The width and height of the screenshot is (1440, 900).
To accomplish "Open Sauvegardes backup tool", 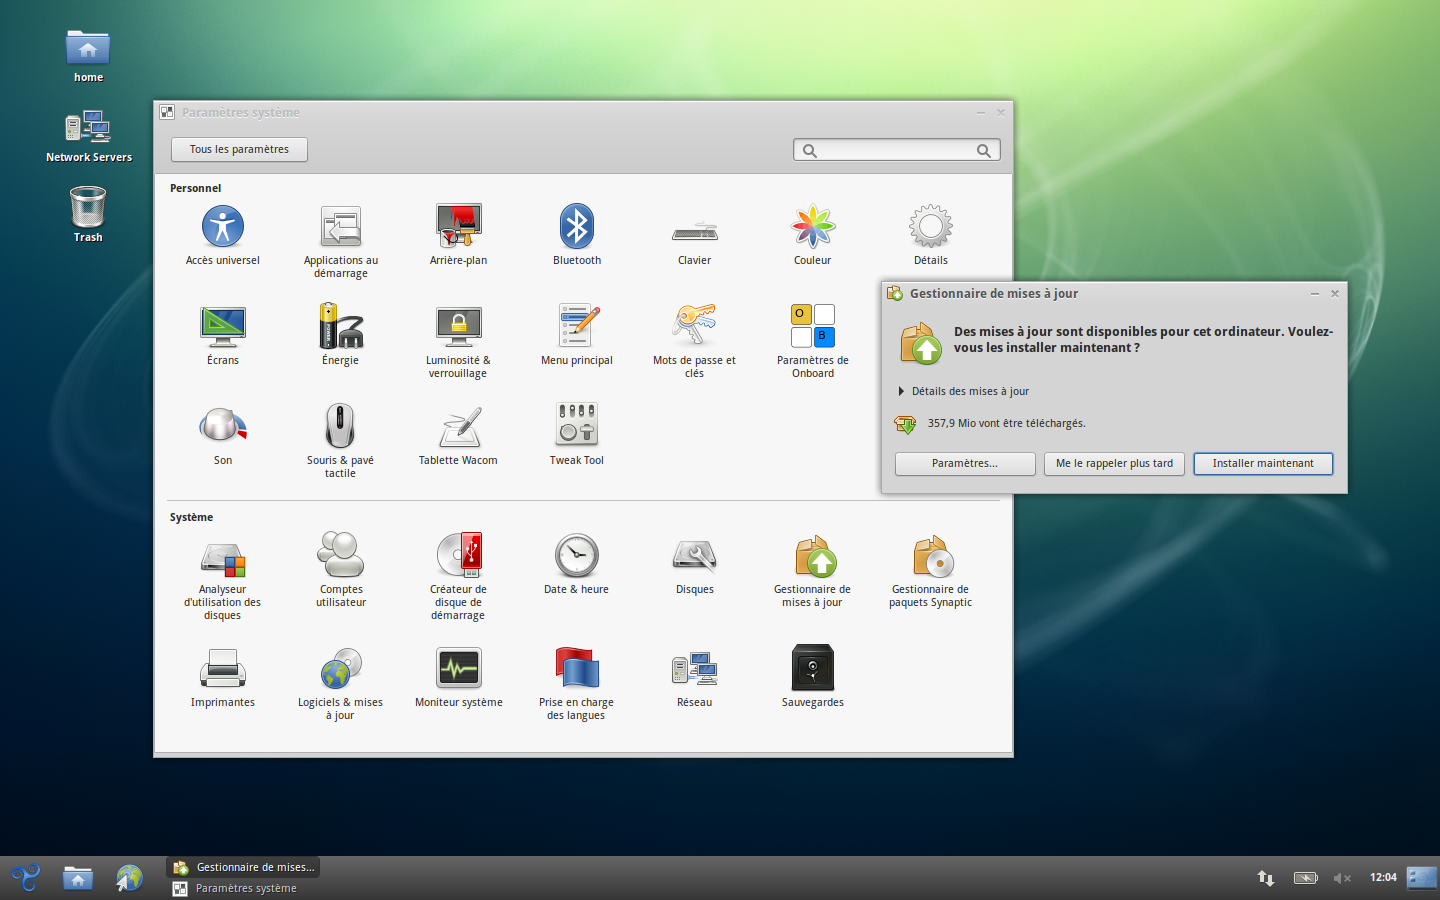I will click(813, 678).
